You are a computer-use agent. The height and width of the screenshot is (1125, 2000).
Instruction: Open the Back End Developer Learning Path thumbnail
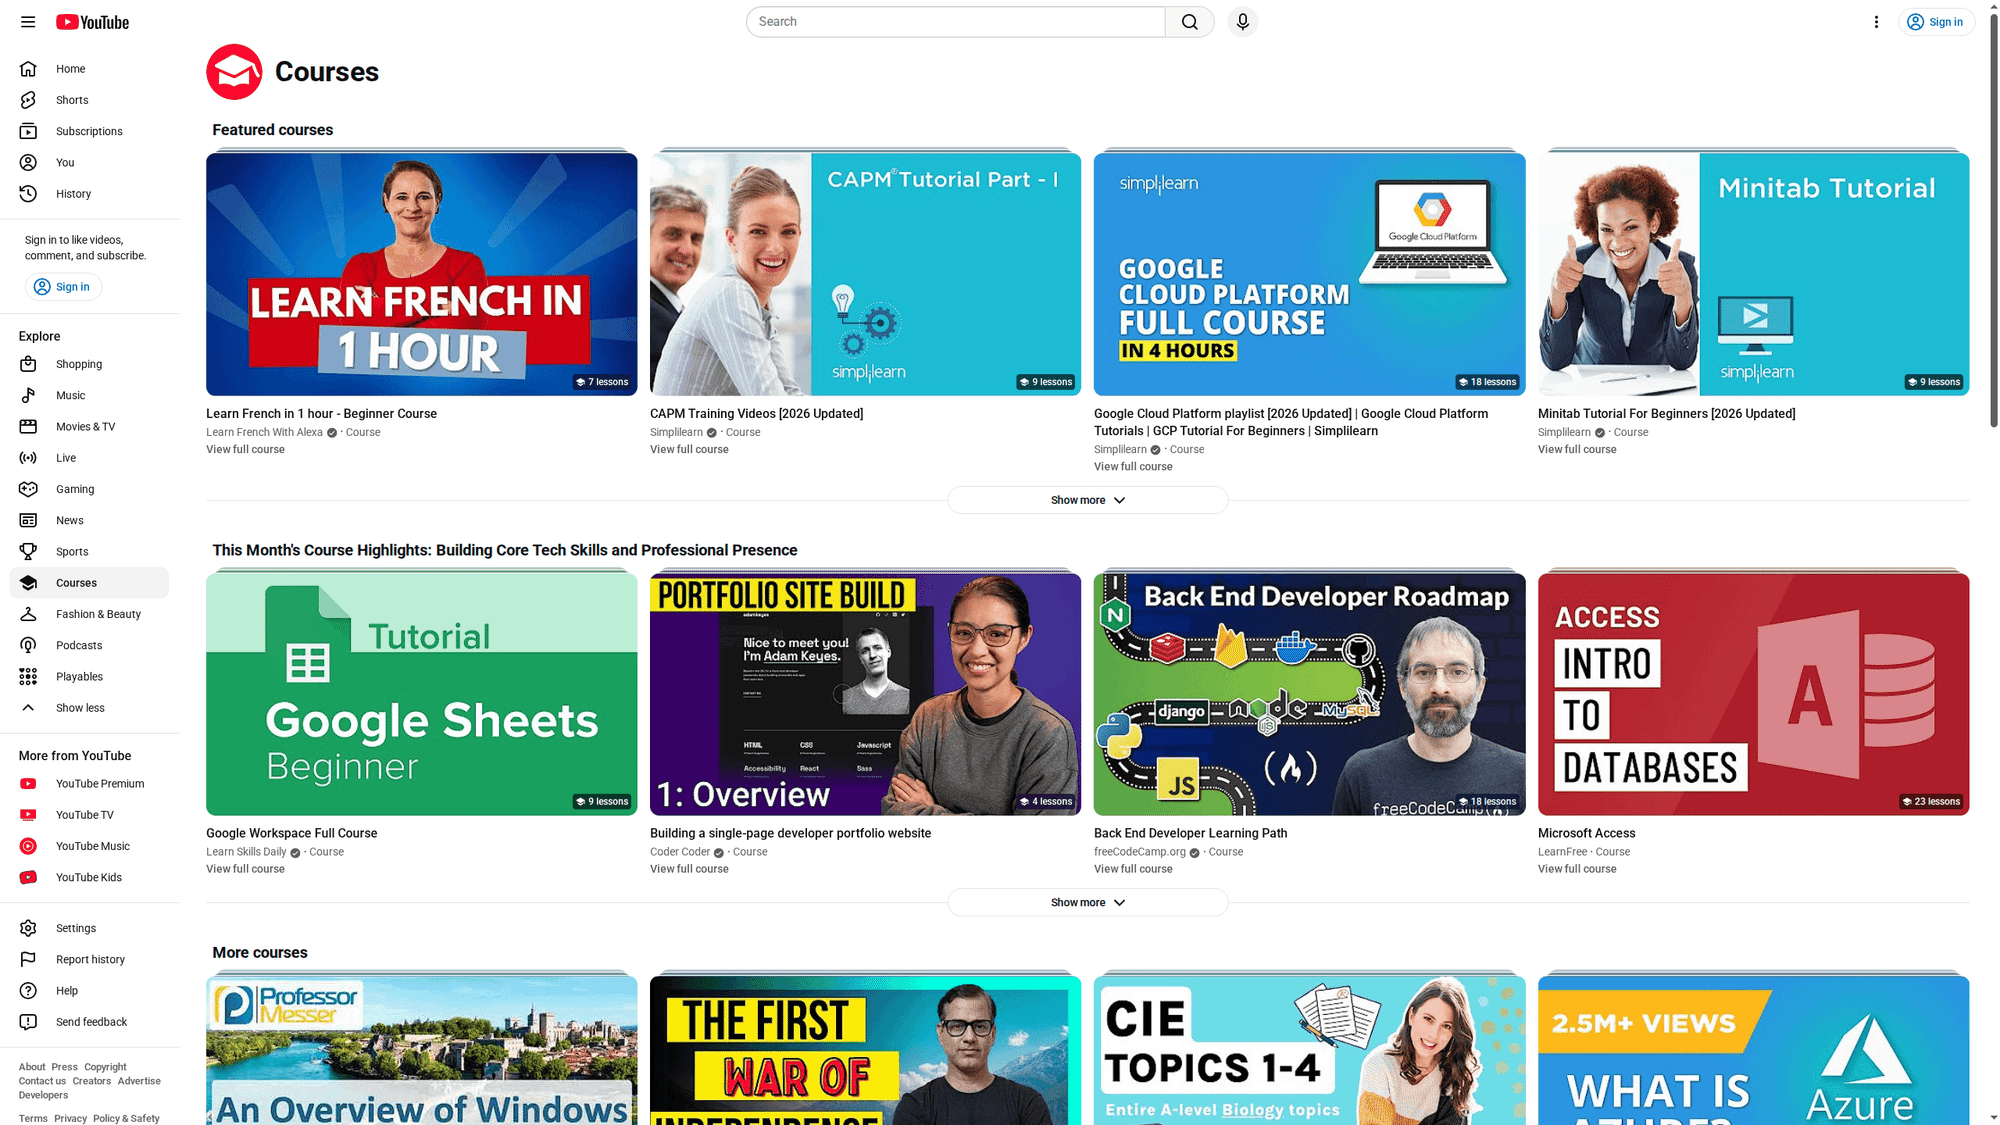1309,693
